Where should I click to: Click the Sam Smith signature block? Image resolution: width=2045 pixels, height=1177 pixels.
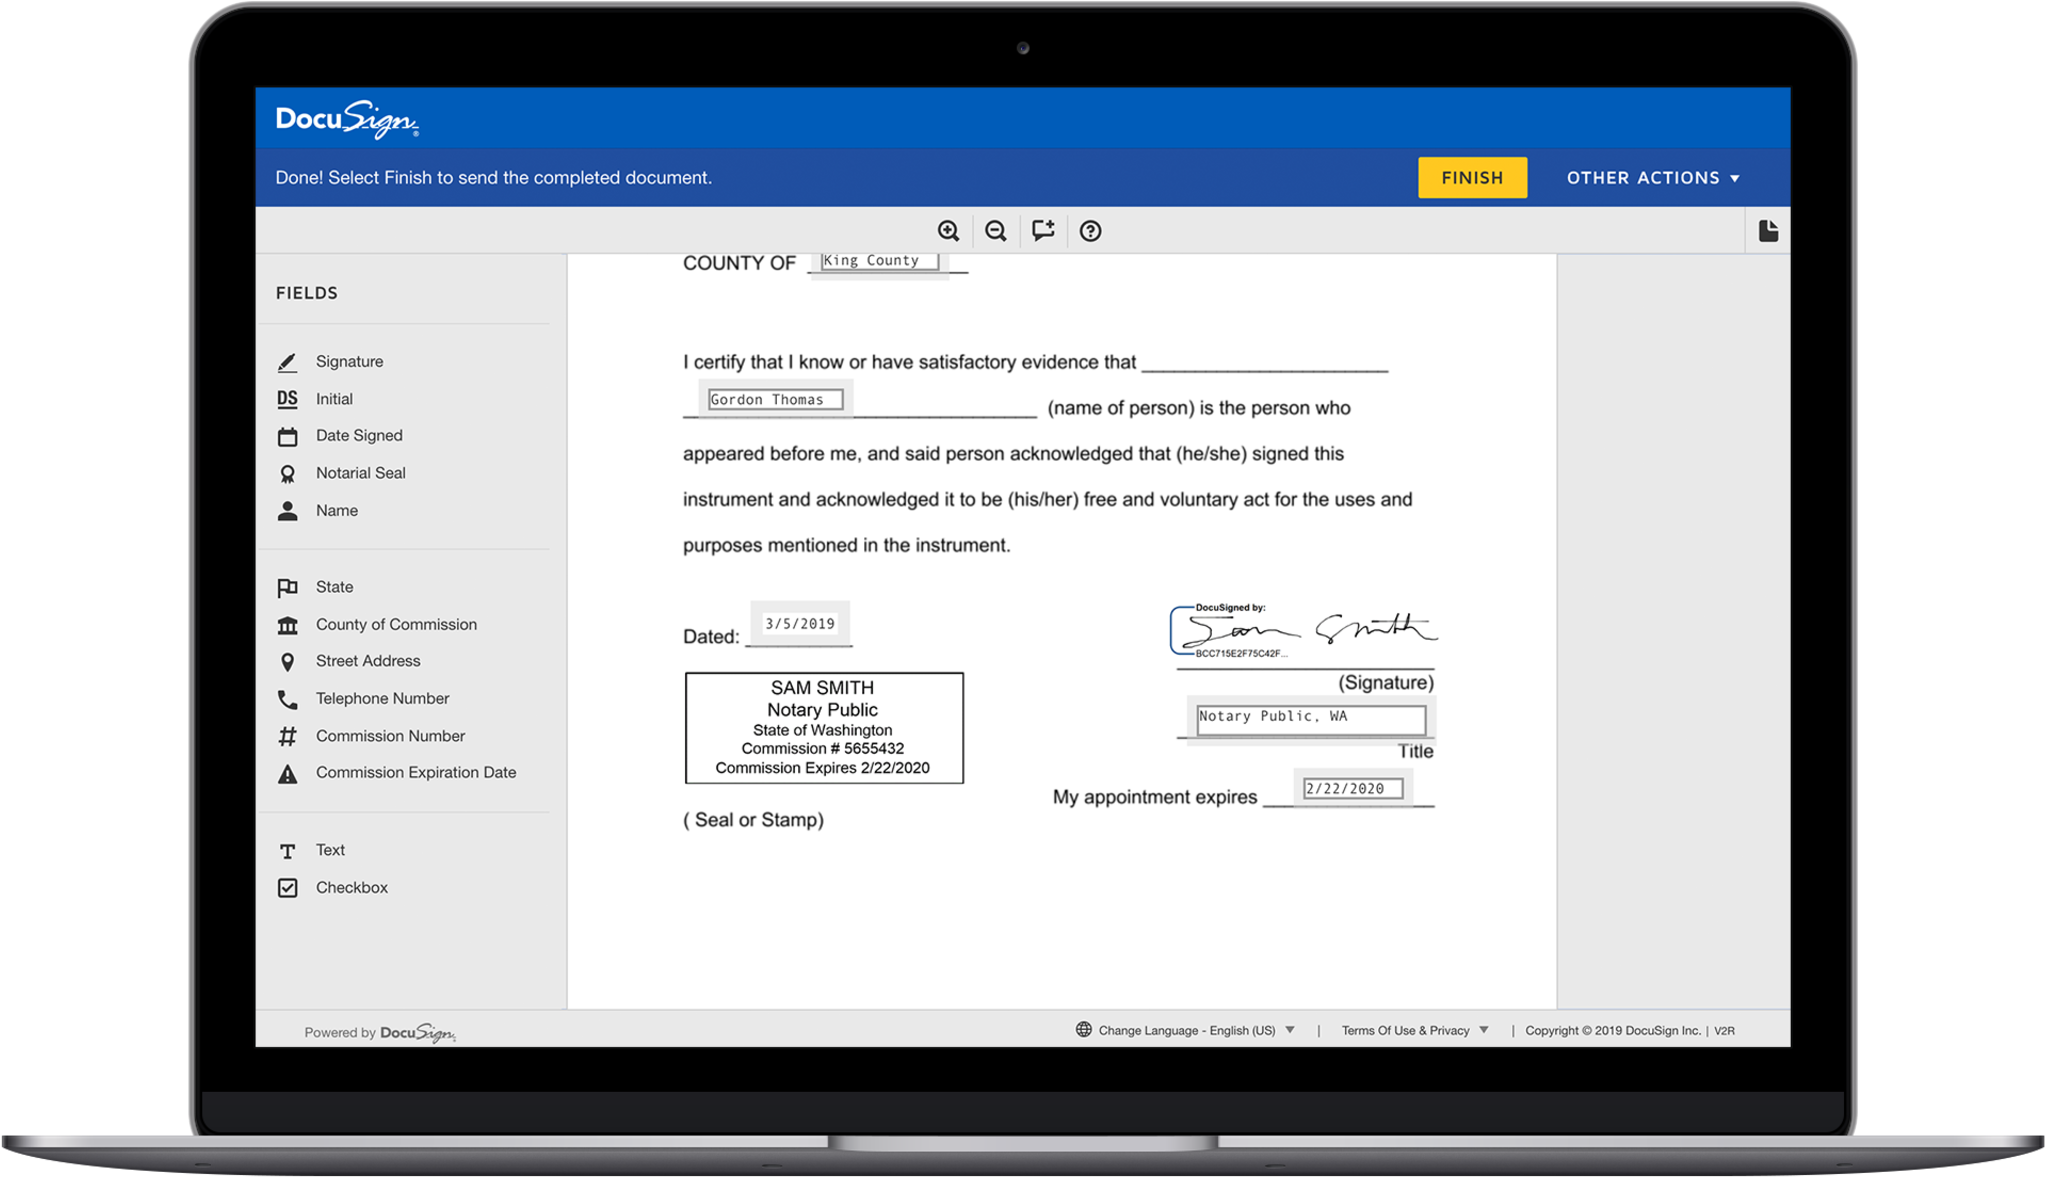(1305, 631)
